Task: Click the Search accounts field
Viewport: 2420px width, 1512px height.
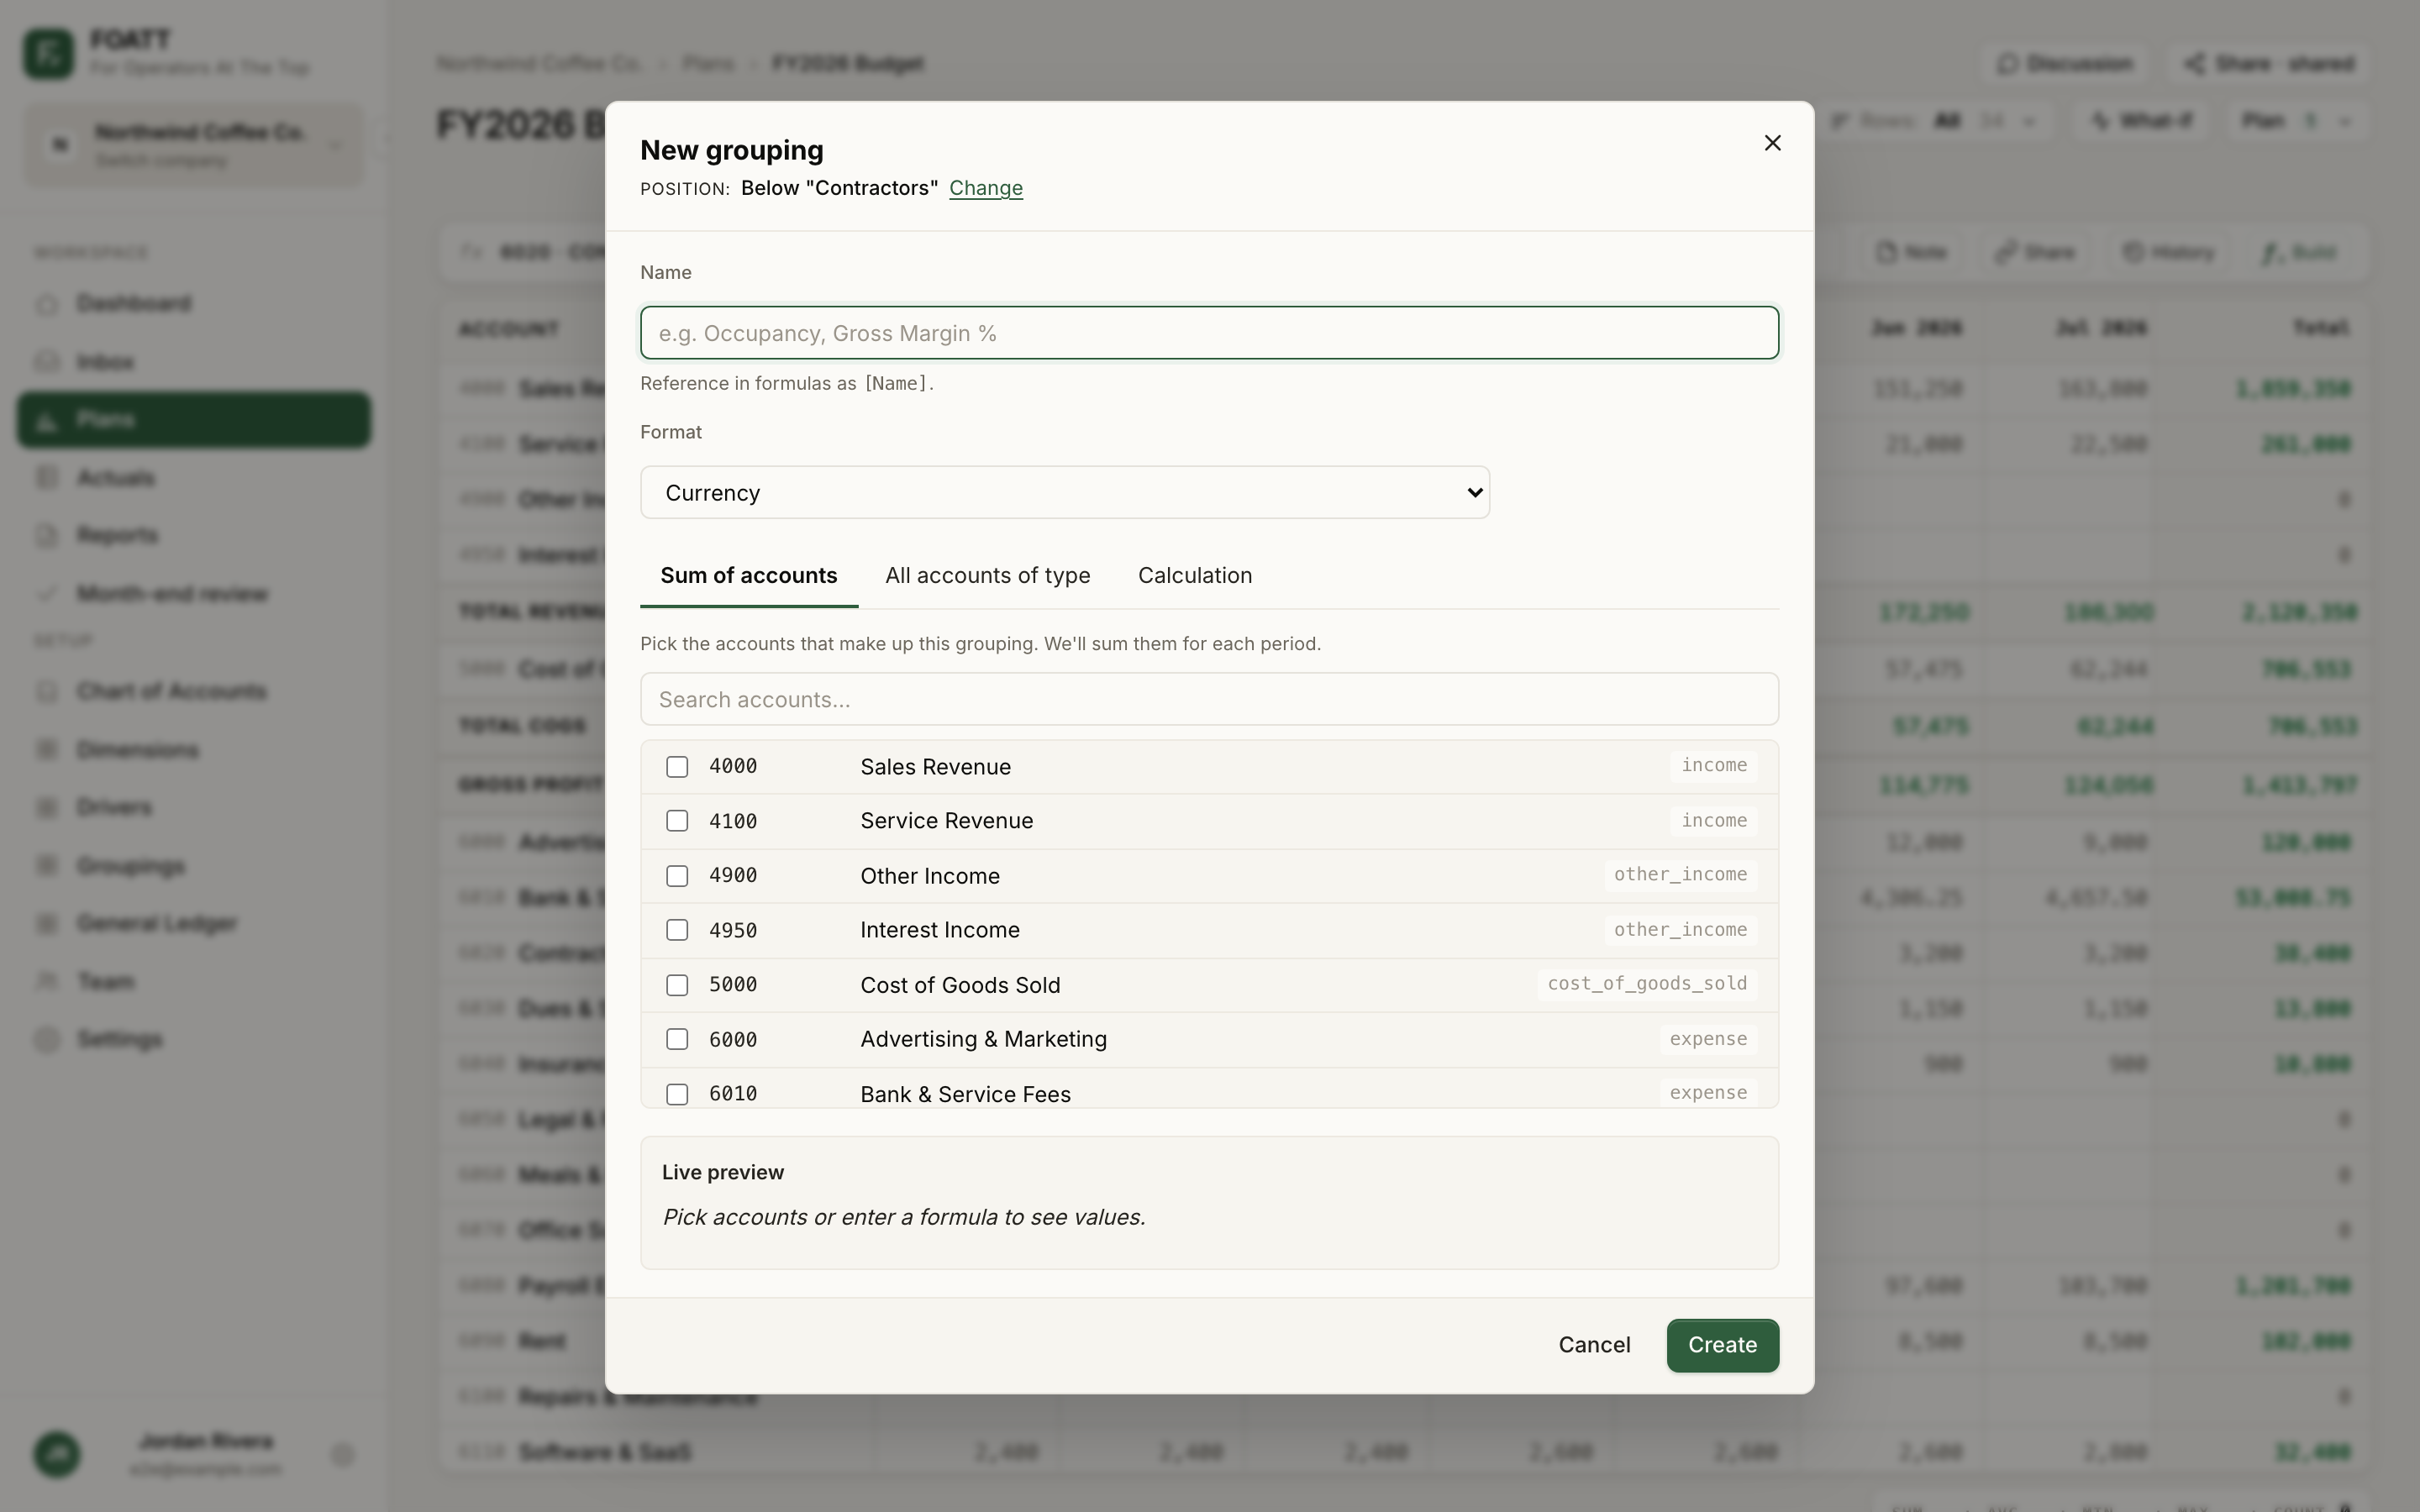Action: (1209, 699)
